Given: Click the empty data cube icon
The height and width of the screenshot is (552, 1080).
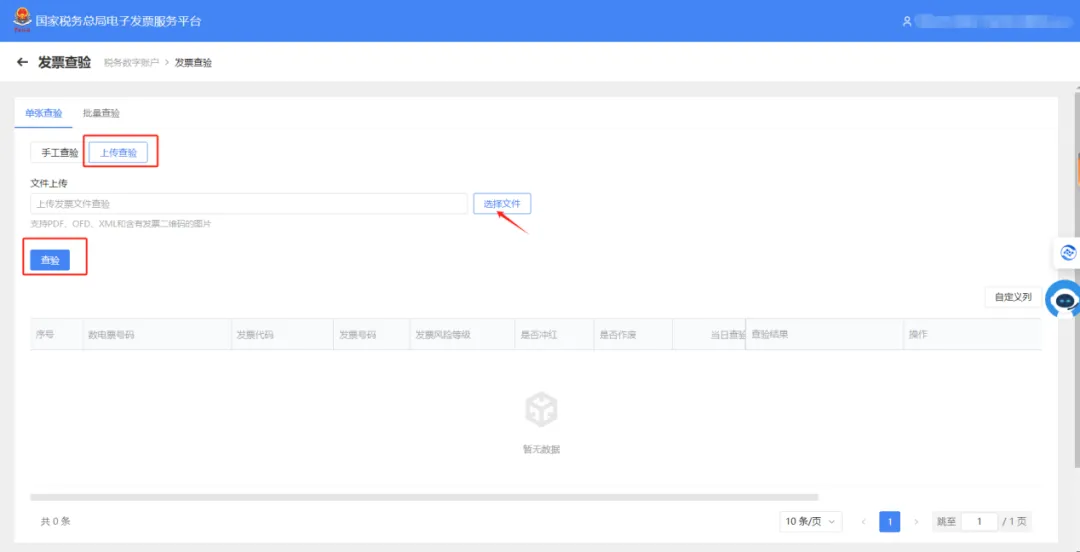Looking at the screenshot, I should point(541,411).
